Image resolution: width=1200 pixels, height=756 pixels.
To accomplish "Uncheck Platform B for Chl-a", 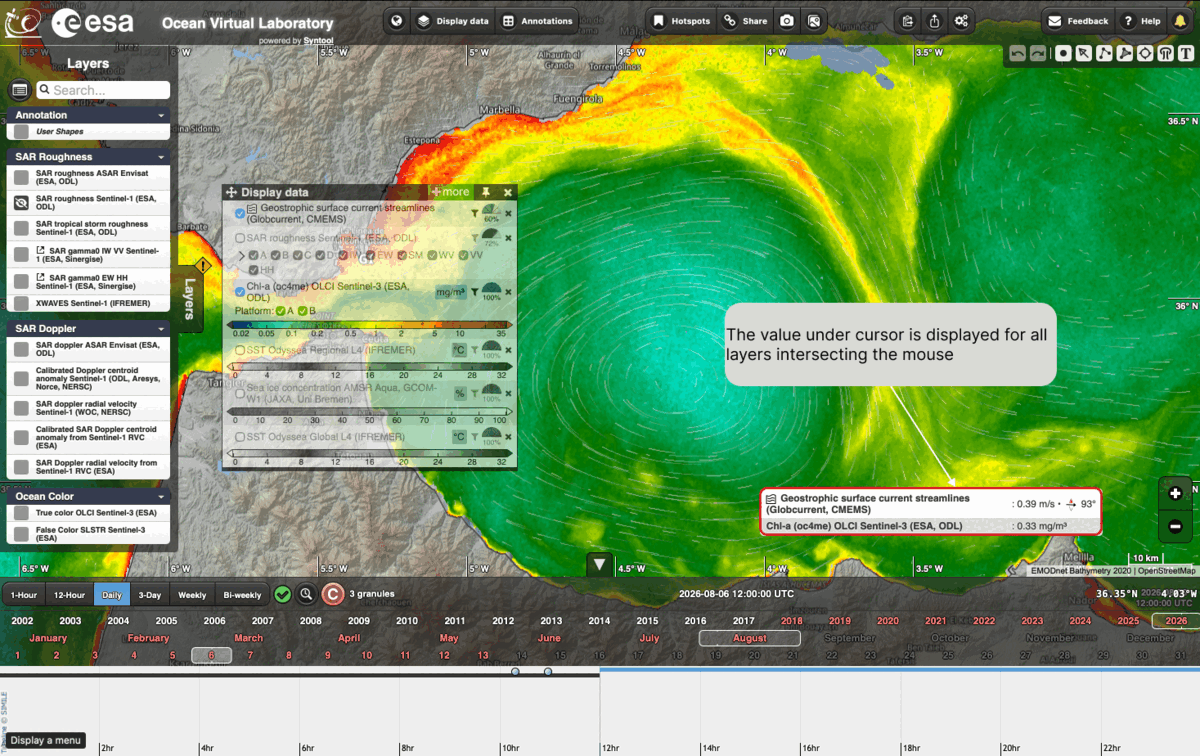I will (302, 311).
